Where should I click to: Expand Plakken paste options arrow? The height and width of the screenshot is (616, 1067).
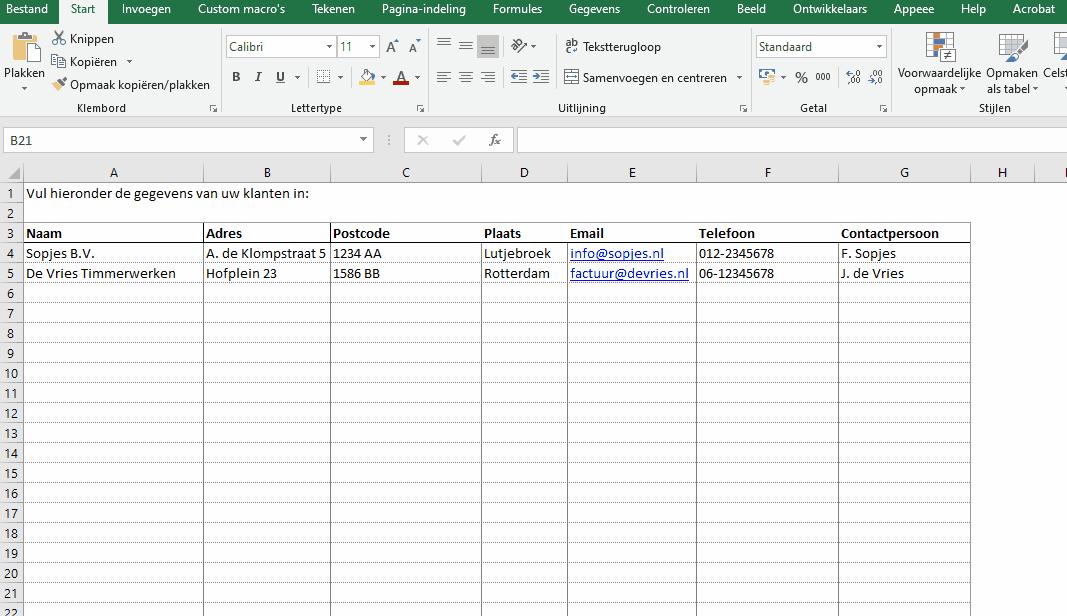pos(24,88)
